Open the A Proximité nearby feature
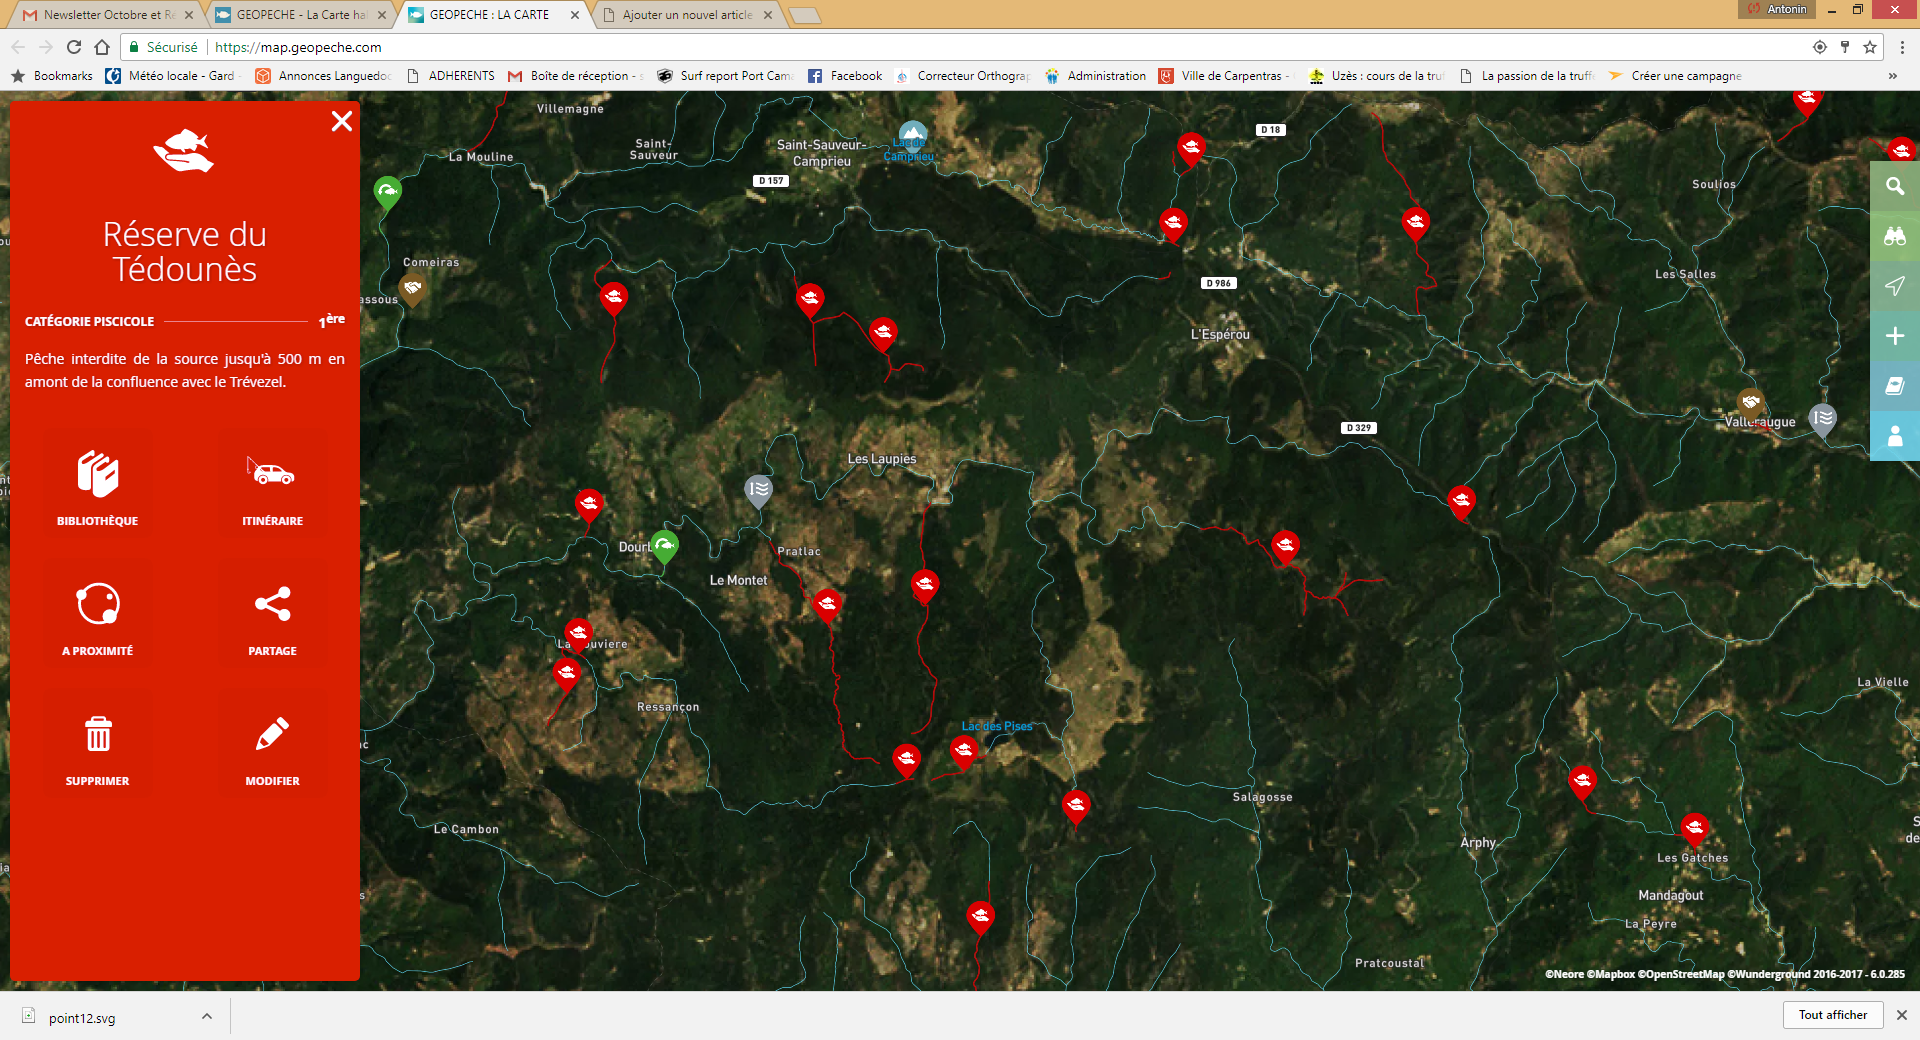The image size is (1920, 1040). click(x=97, y=617)
